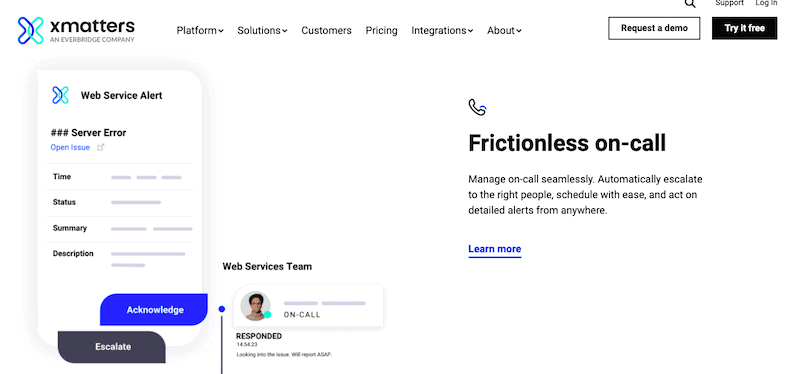Expand the About dropdown menu
Viewport: 800px width, 374px height.
coord(504,31)
